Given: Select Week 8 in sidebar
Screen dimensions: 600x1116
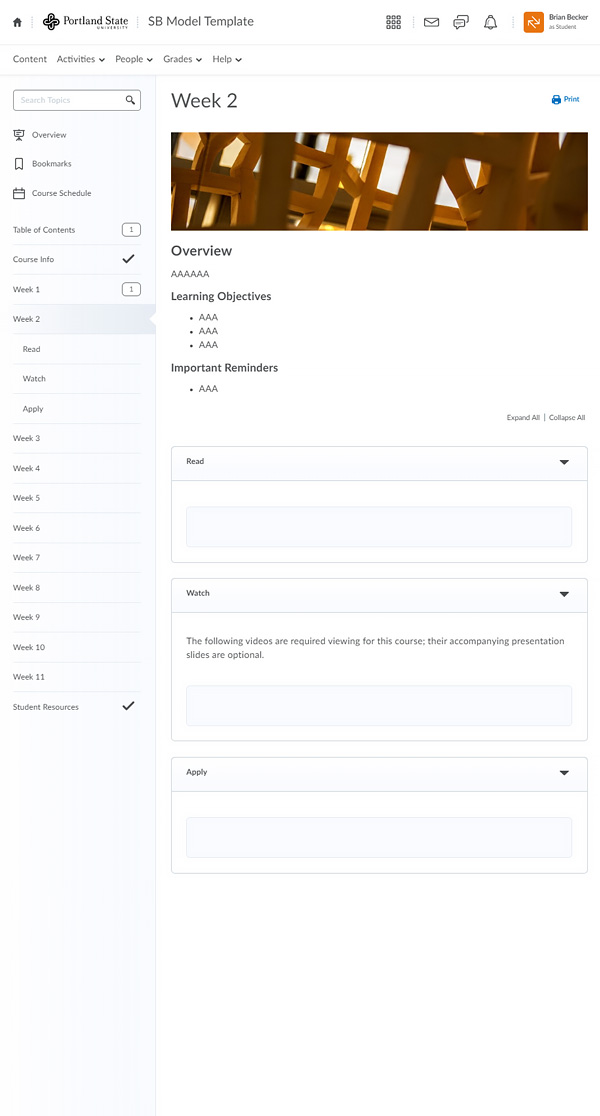Looking at the screenshot, I should click(77, 587).
